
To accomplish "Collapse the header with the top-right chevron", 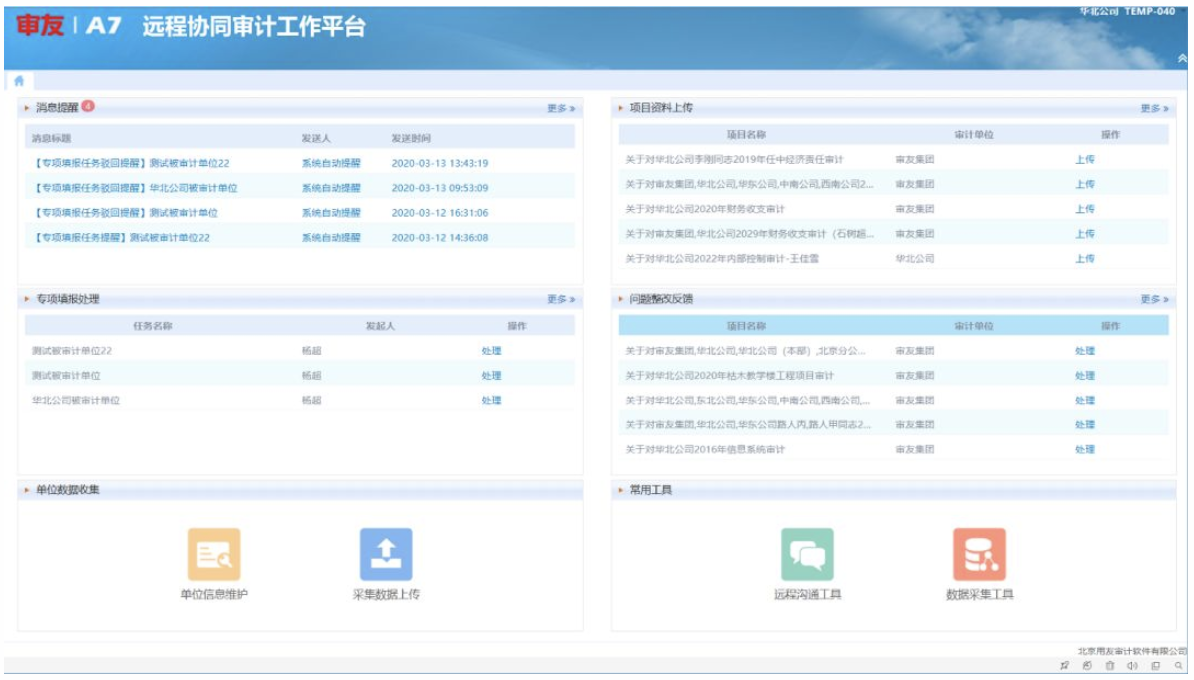I will click(x=1182, y=59).
